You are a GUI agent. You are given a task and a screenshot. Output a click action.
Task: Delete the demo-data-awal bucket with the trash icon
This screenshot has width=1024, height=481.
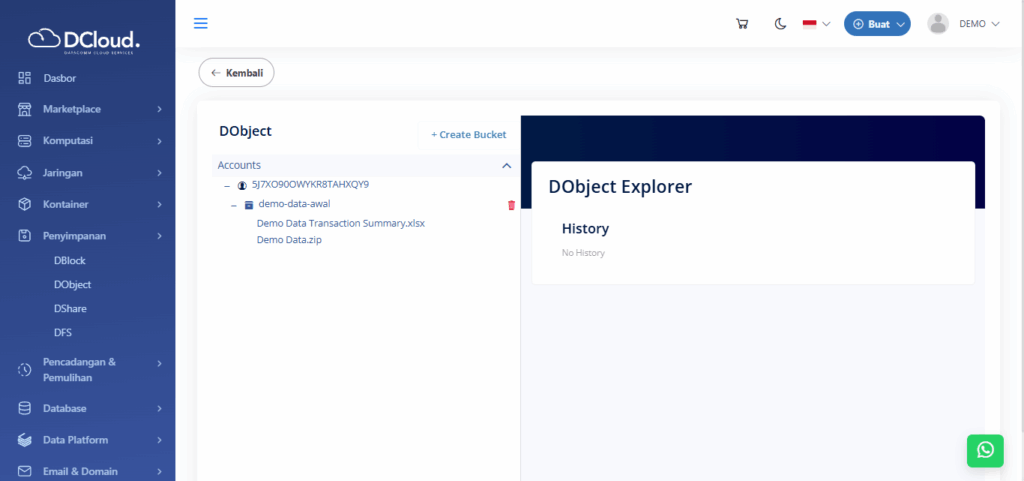click(x=512, y=205)
